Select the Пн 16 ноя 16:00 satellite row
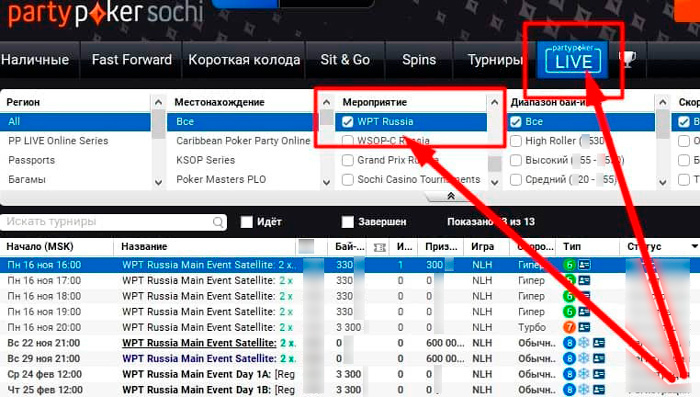The height and width of the screenshot is (397, 700). 350,265
